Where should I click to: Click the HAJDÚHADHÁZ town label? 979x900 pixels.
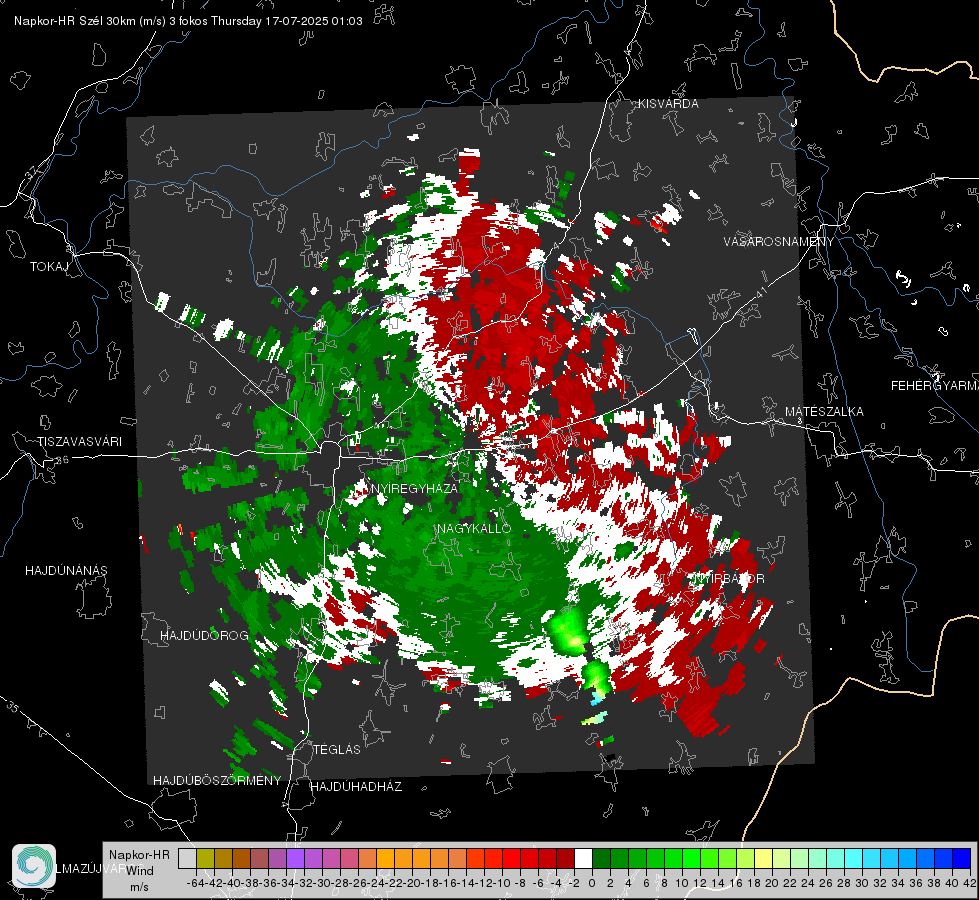click(x=356, y=787)
